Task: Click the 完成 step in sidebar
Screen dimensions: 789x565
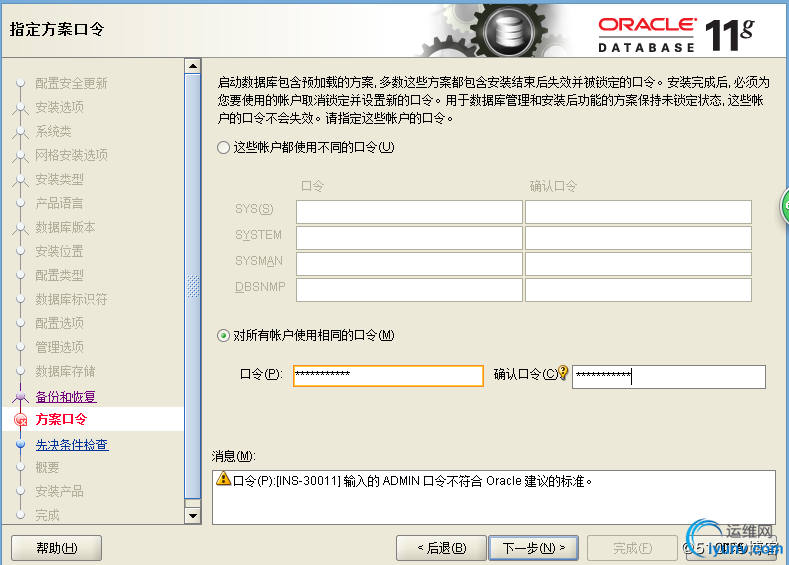Action: [47, 515]
